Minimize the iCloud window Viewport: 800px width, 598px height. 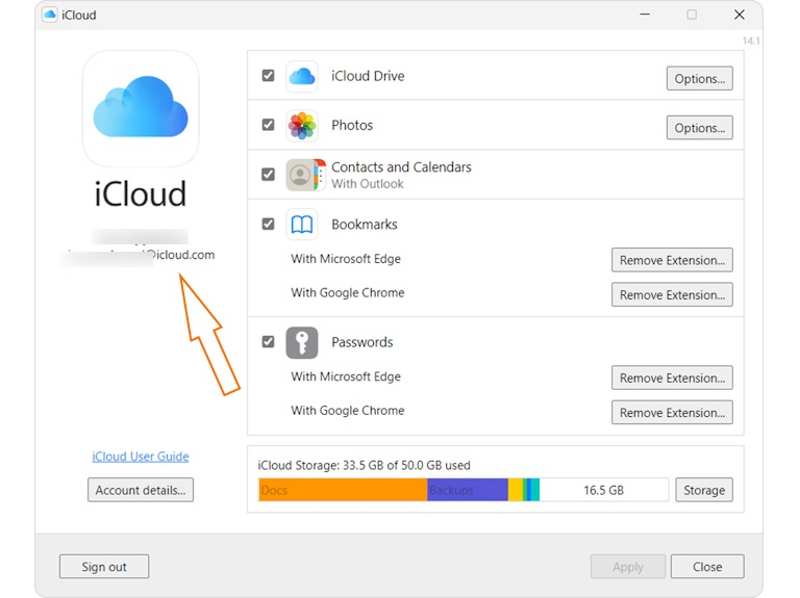(x=645, y=14)
